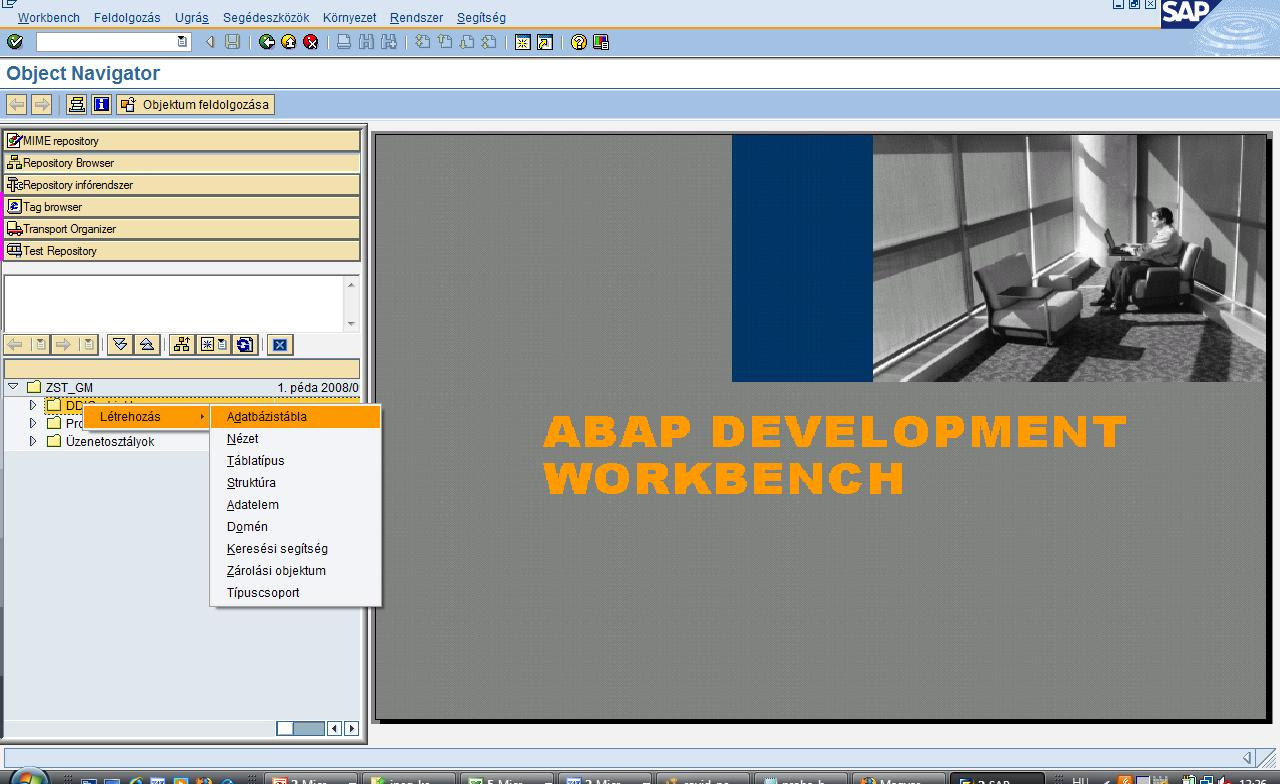Click the First Page icon
The width and height of the screenshot is (1280, 784).
coord(423,42)
